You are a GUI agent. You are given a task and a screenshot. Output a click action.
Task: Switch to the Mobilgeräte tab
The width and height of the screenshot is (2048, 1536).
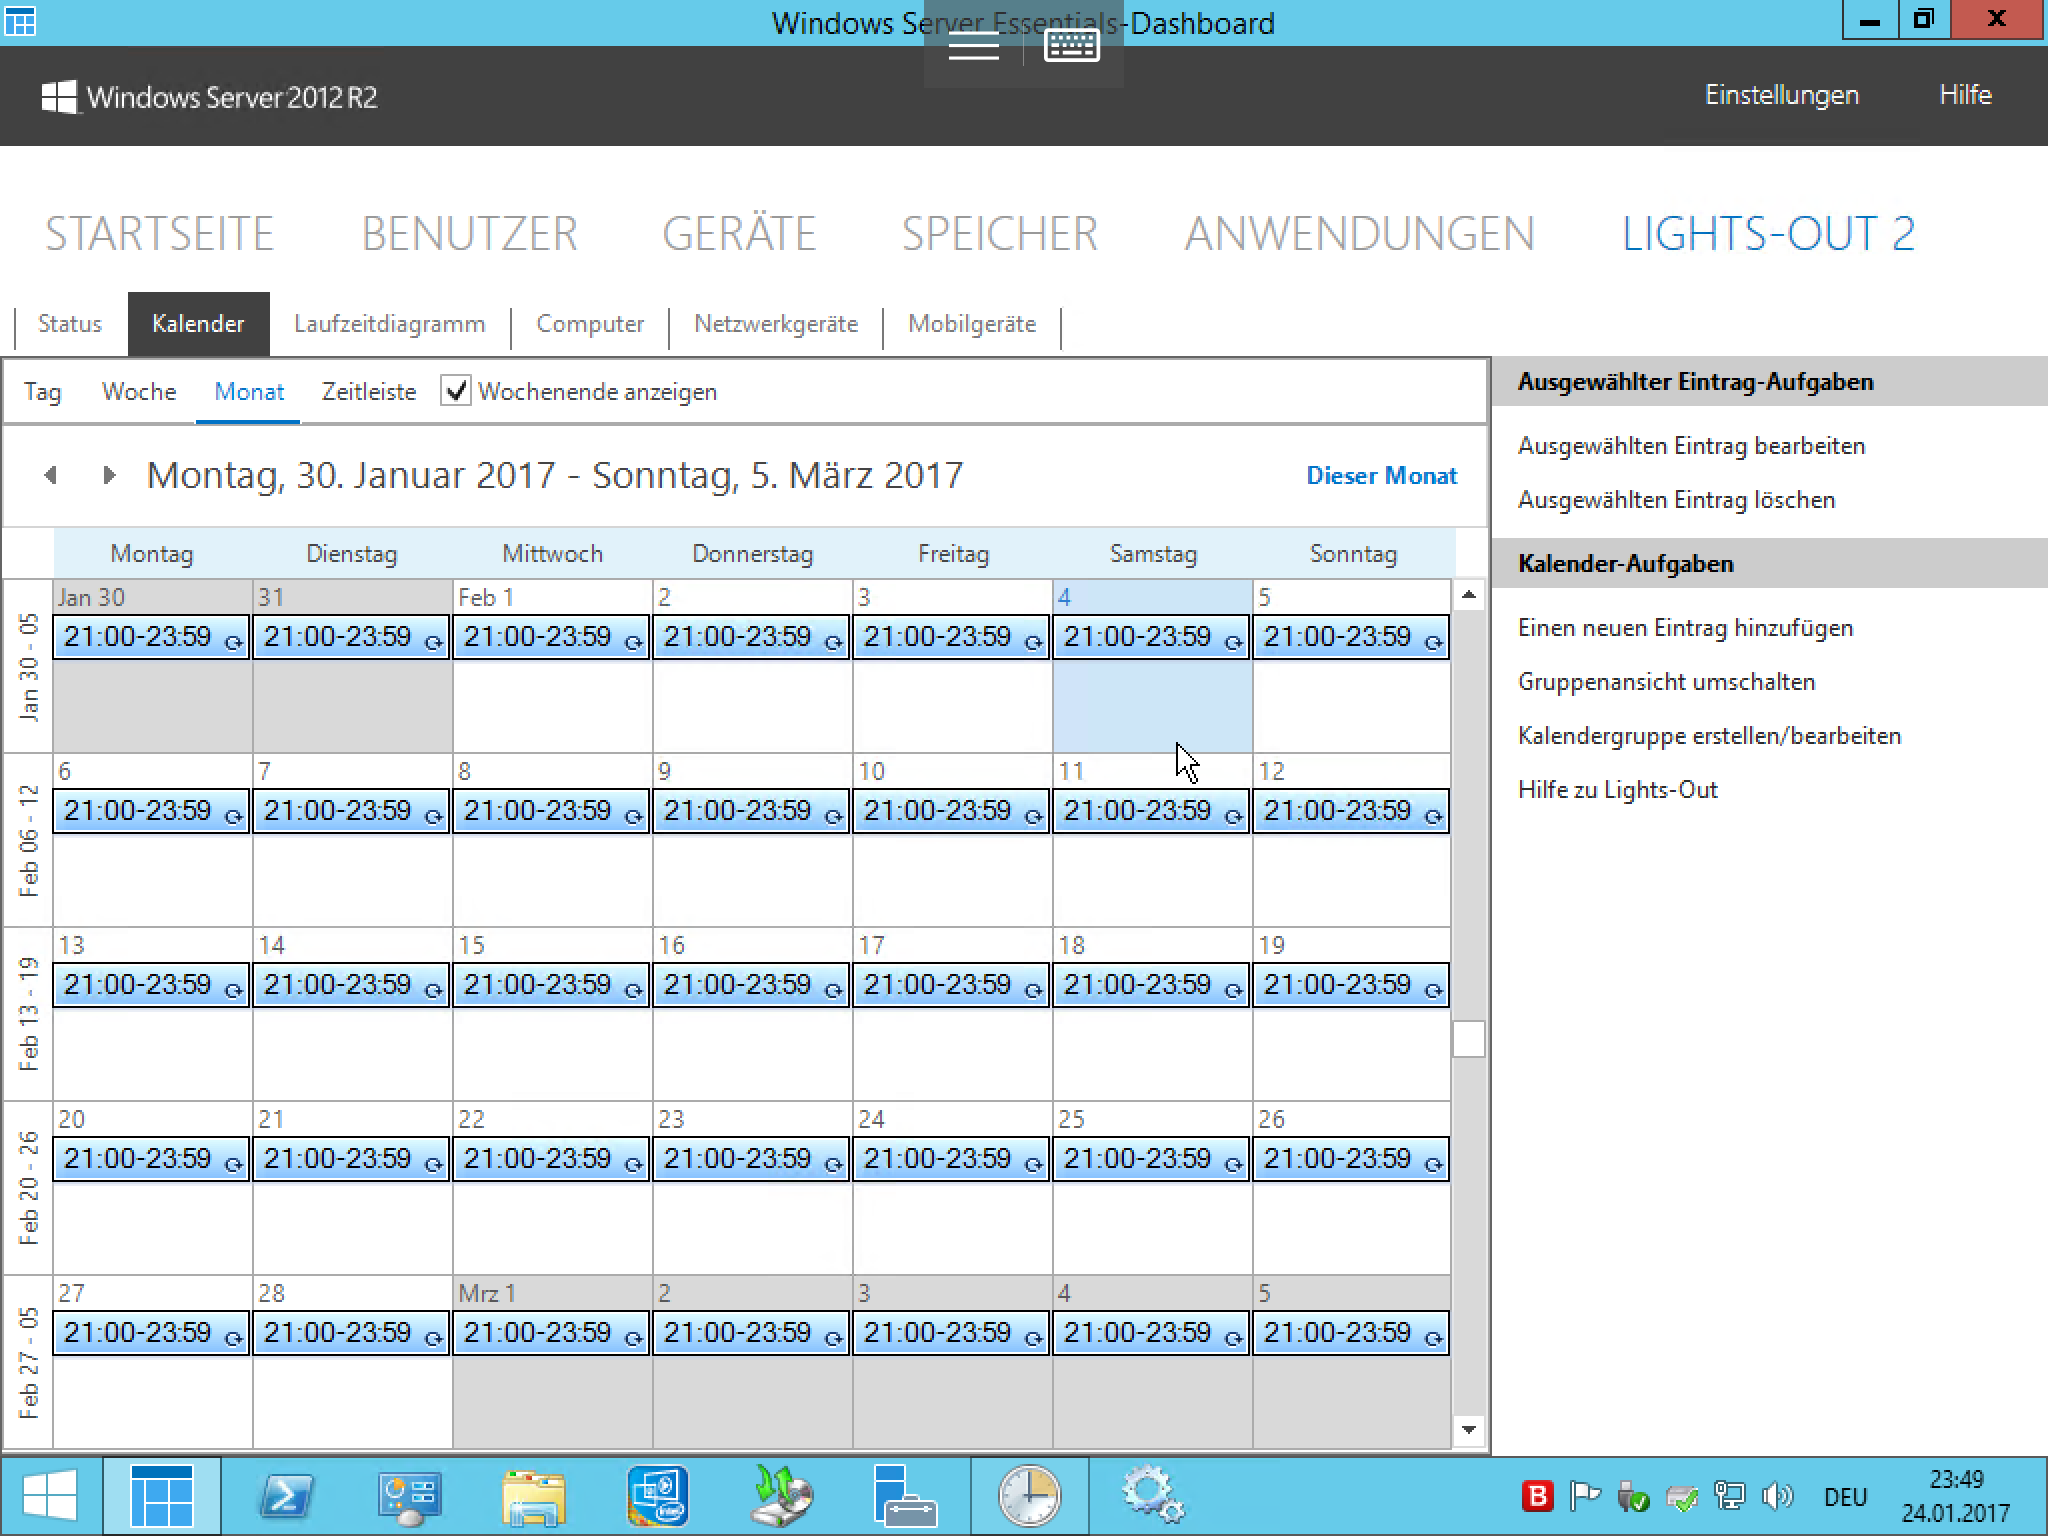pyautogui.click(x=972, y=324)
